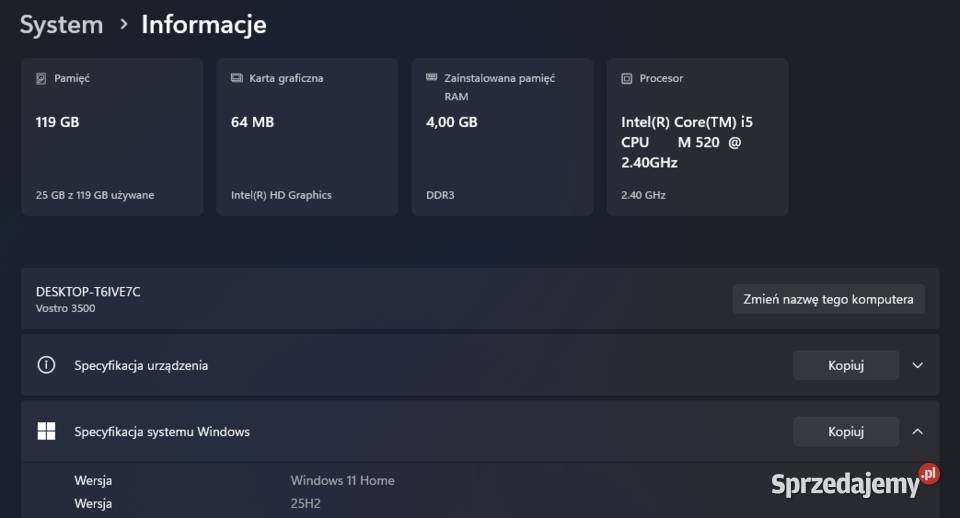Viewport: 960px width, 518px height.
Task: Click the DESKTOP-T6IVE7C computer name
Action: click(88, 291)
